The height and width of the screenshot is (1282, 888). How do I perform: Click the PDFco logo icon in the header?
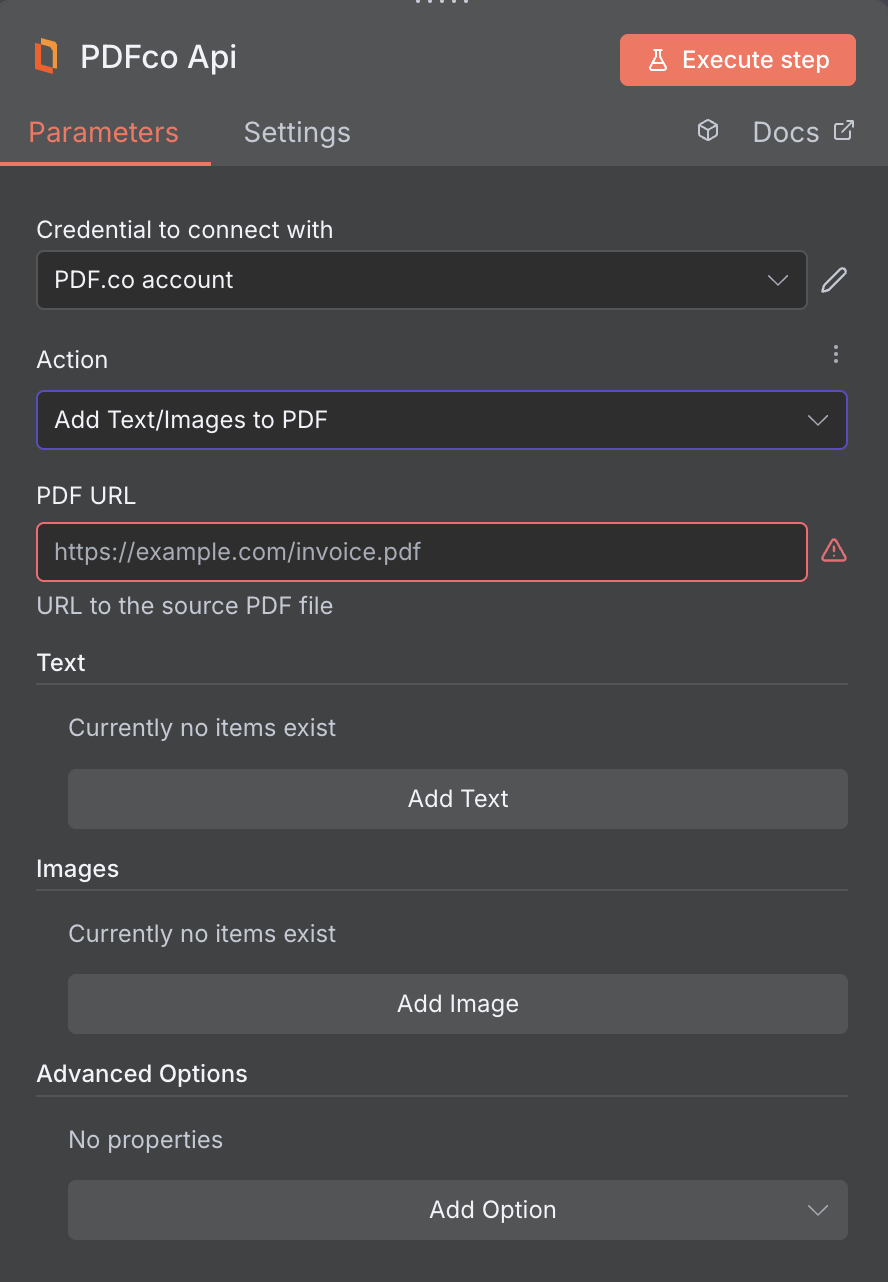point(44,56)
